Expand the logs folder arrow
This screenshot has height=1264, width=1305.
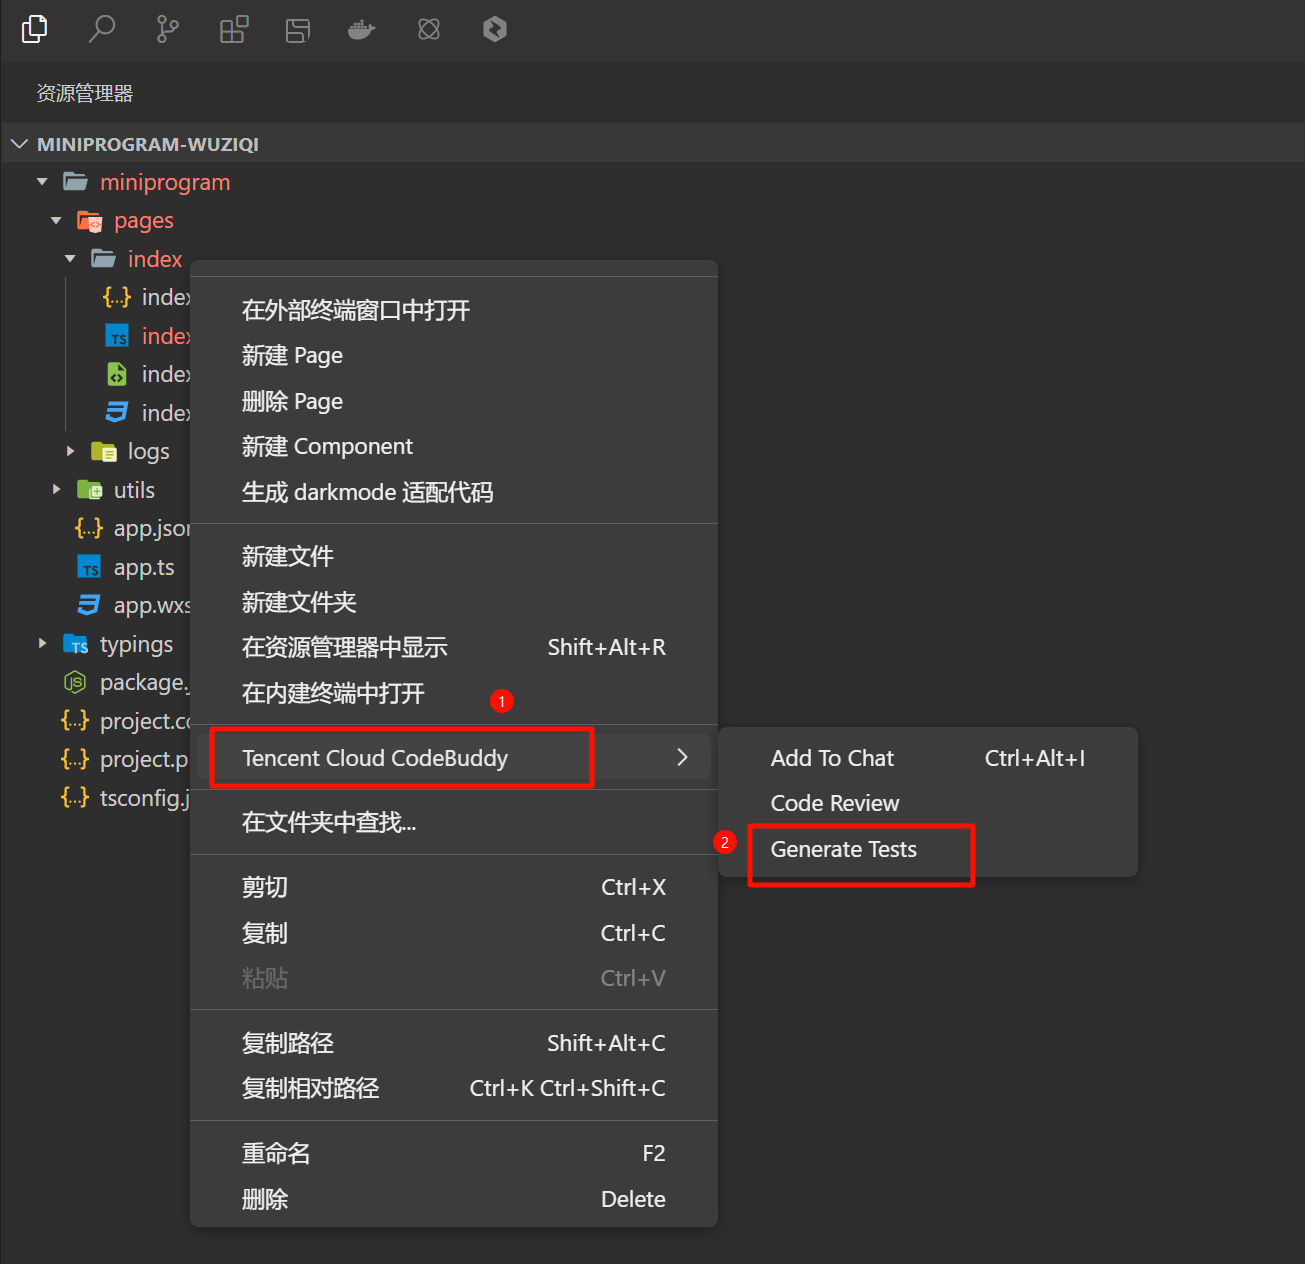(70, 452)
